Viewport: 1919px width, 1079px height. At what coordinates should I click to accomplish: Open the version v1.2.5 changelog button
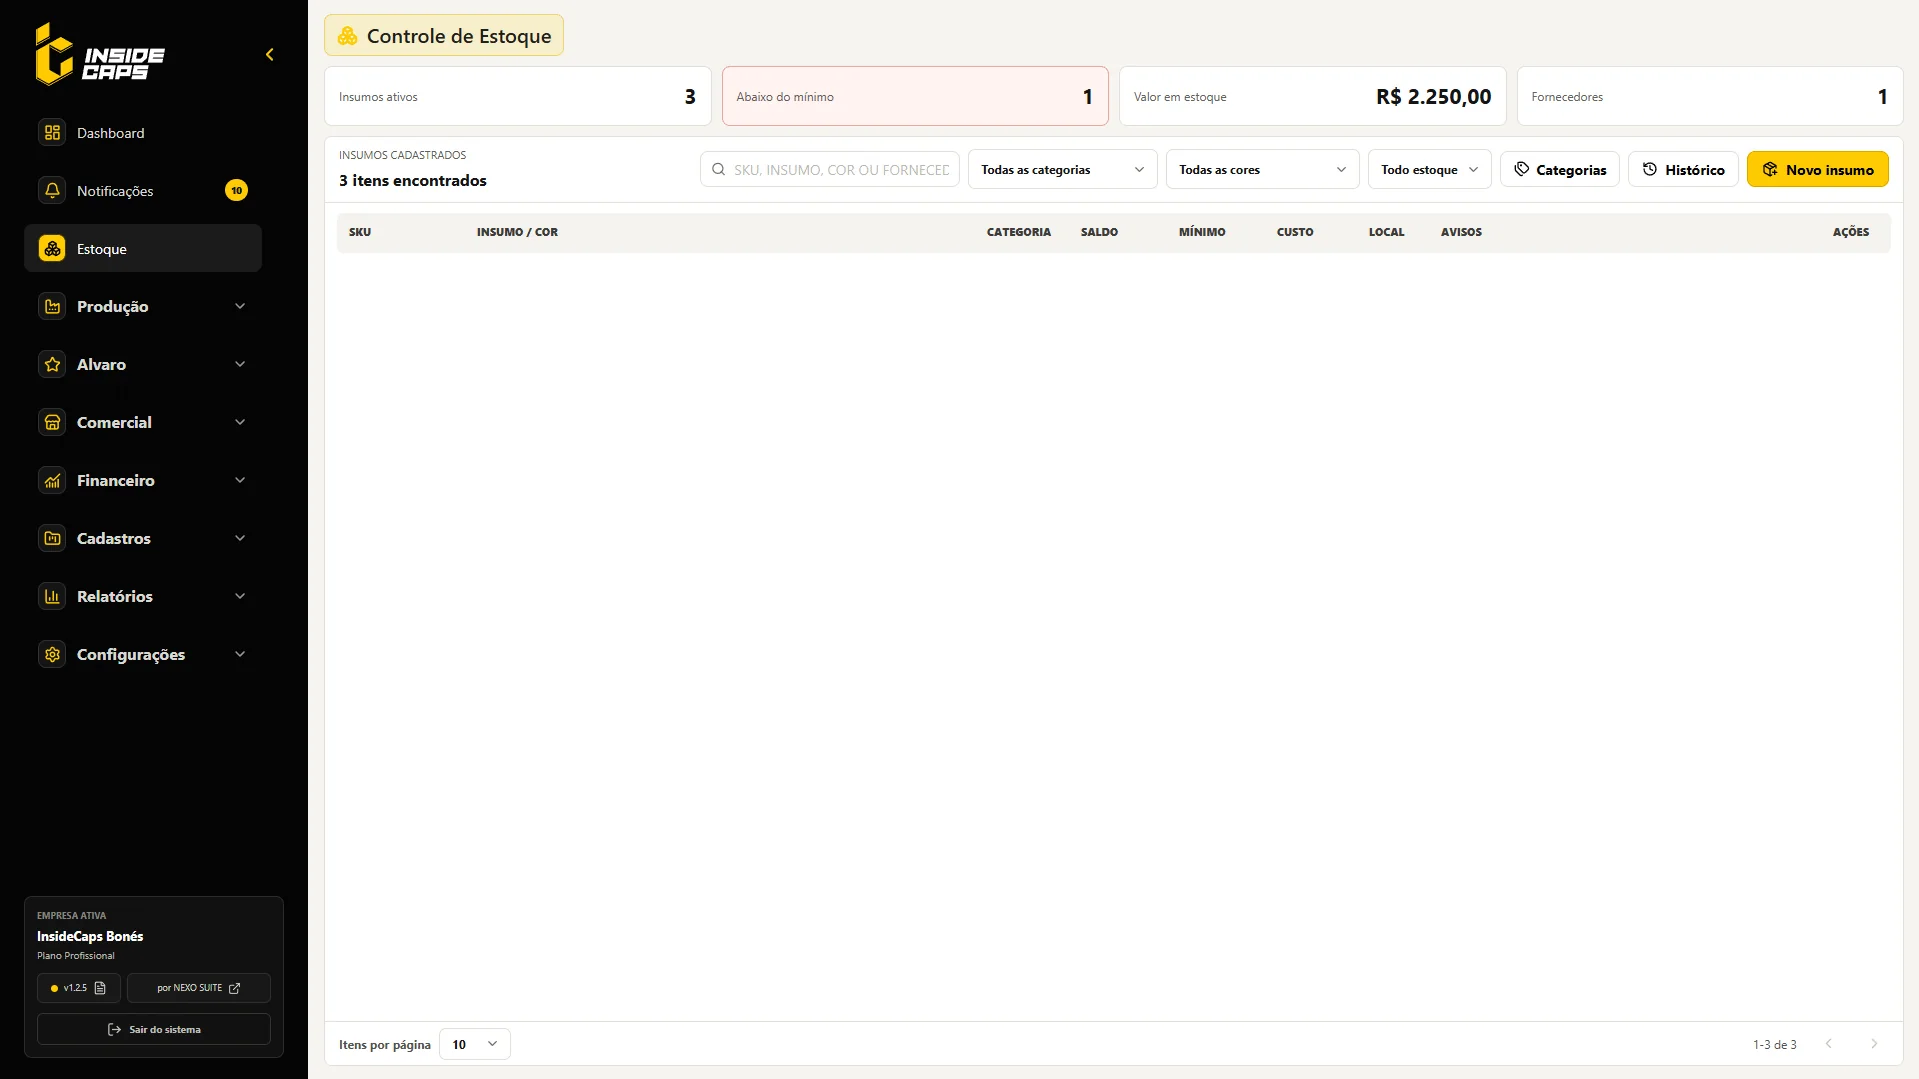click(79, 988)
